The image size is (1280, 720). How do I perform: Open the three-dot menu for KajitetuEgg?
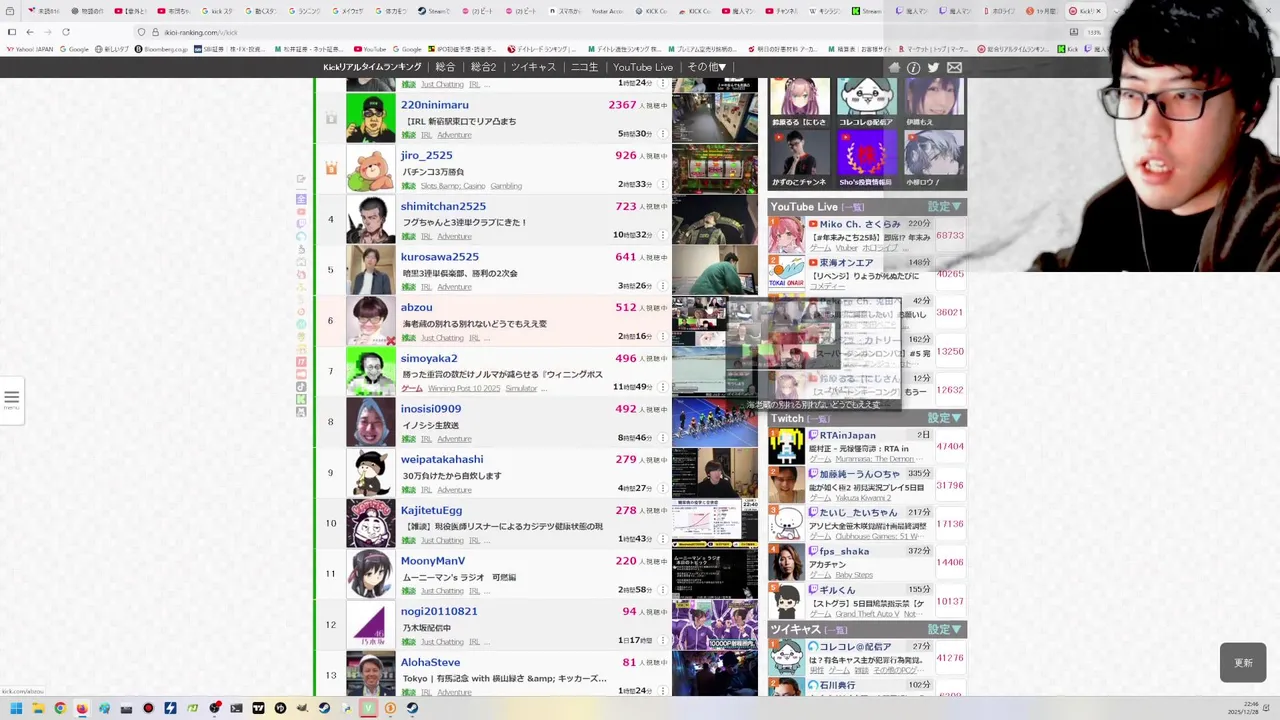662,539
